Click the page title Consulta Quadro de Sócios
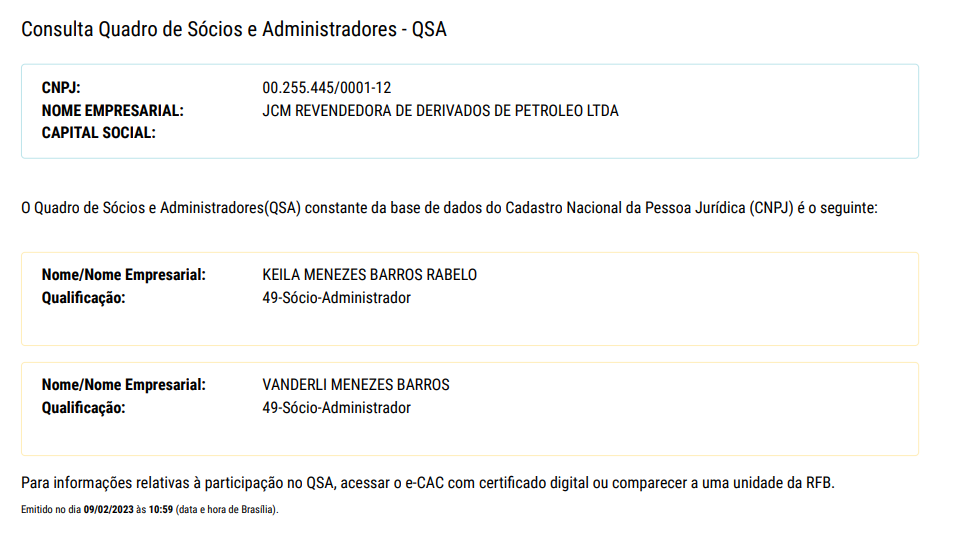953x533 pixels. coord(234,29)
